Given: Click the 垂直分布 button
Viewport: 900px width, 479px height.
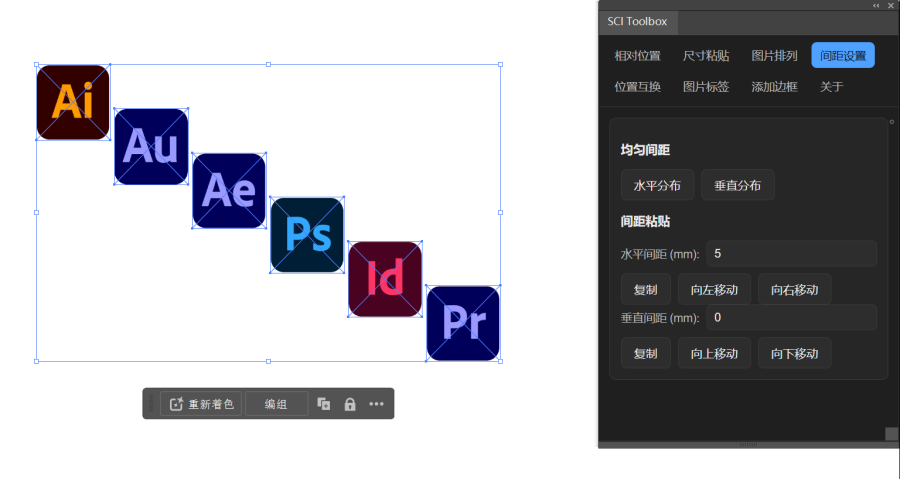Looking at the screenshot, I should click(x=738, y=185).
